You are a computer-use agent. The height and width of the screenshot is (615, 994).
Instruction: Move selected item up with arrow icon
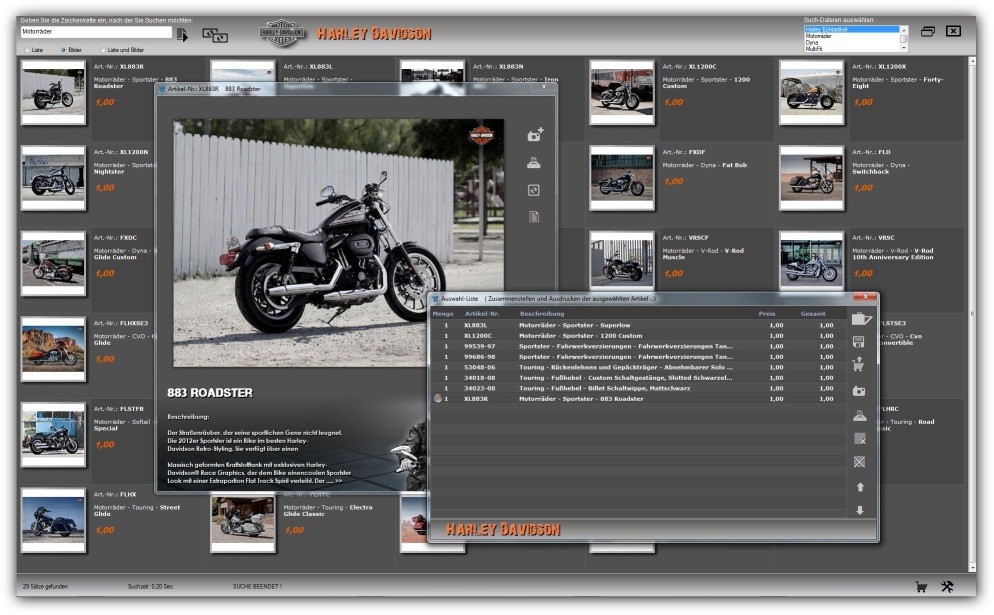click(859, 487)
